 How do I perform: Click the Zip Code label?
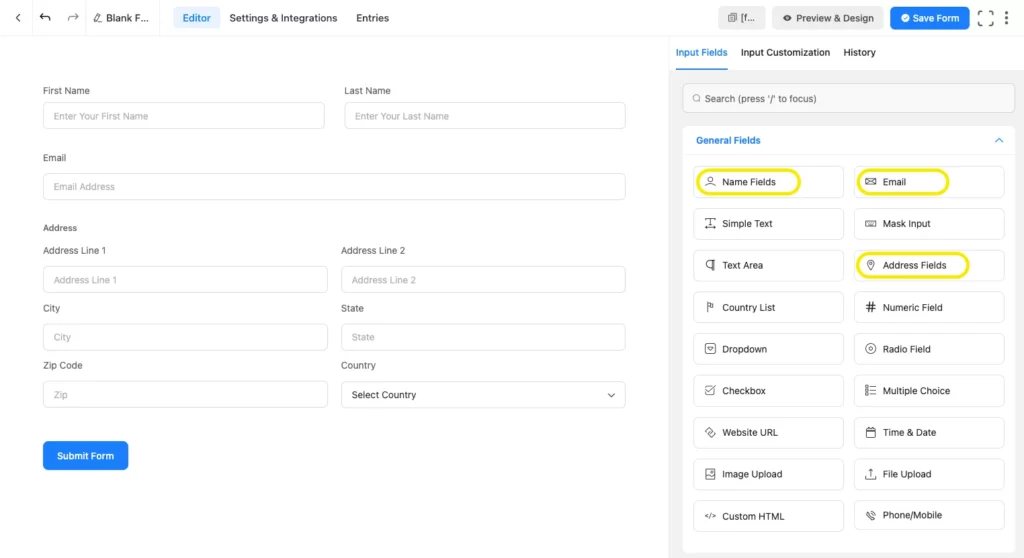(63, 365)
